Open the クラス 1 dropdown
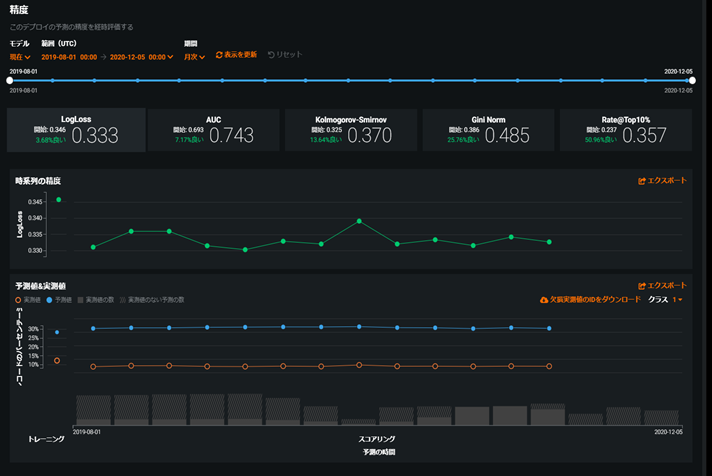 click(x=677, y=300)
